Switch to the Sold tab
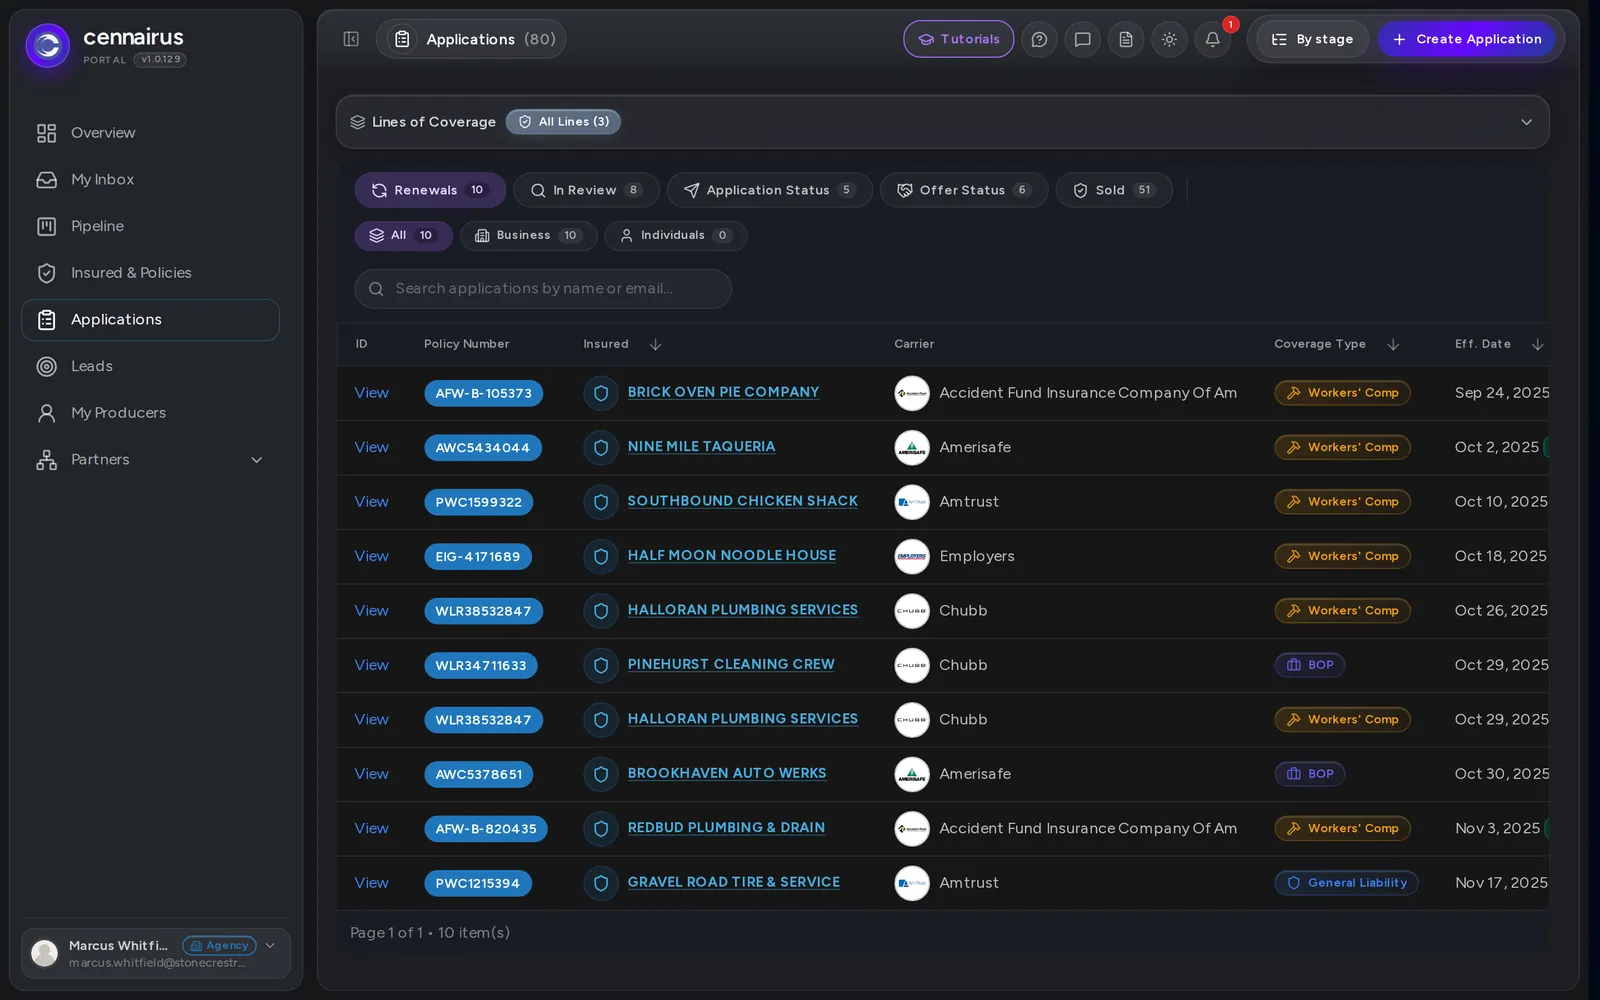 pos(1114,190)
